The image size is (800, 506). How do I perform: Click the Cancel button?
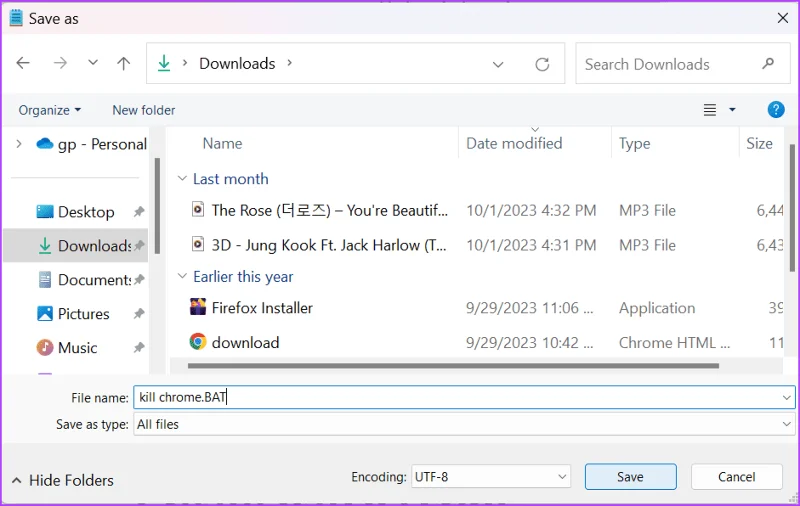(737, 476)
